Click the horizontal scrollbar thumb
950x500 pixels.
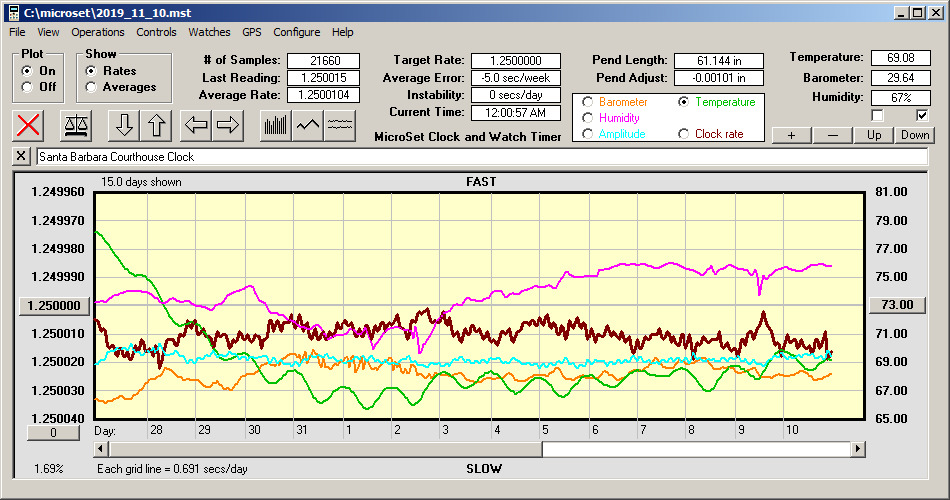[x=325, y=449]
